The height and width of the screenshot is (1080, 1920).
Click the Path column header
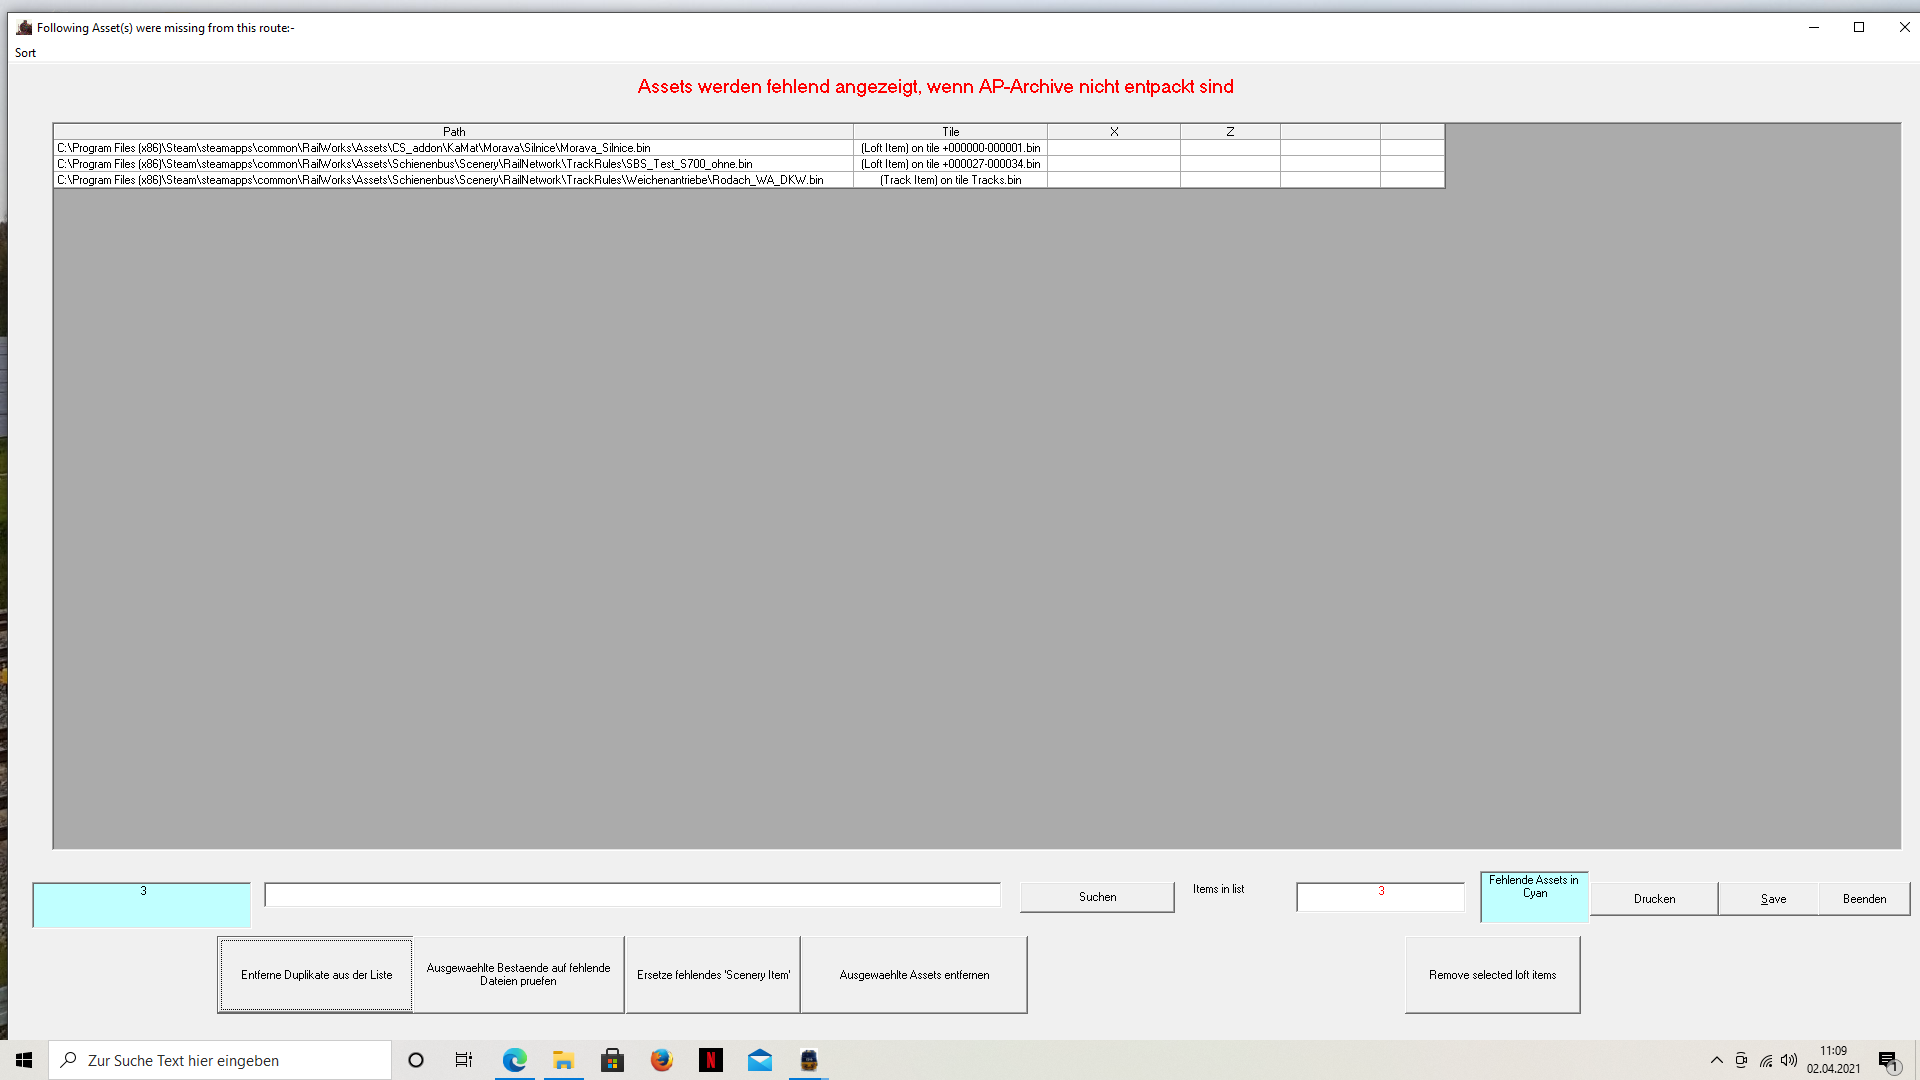(x=454, y=132)
